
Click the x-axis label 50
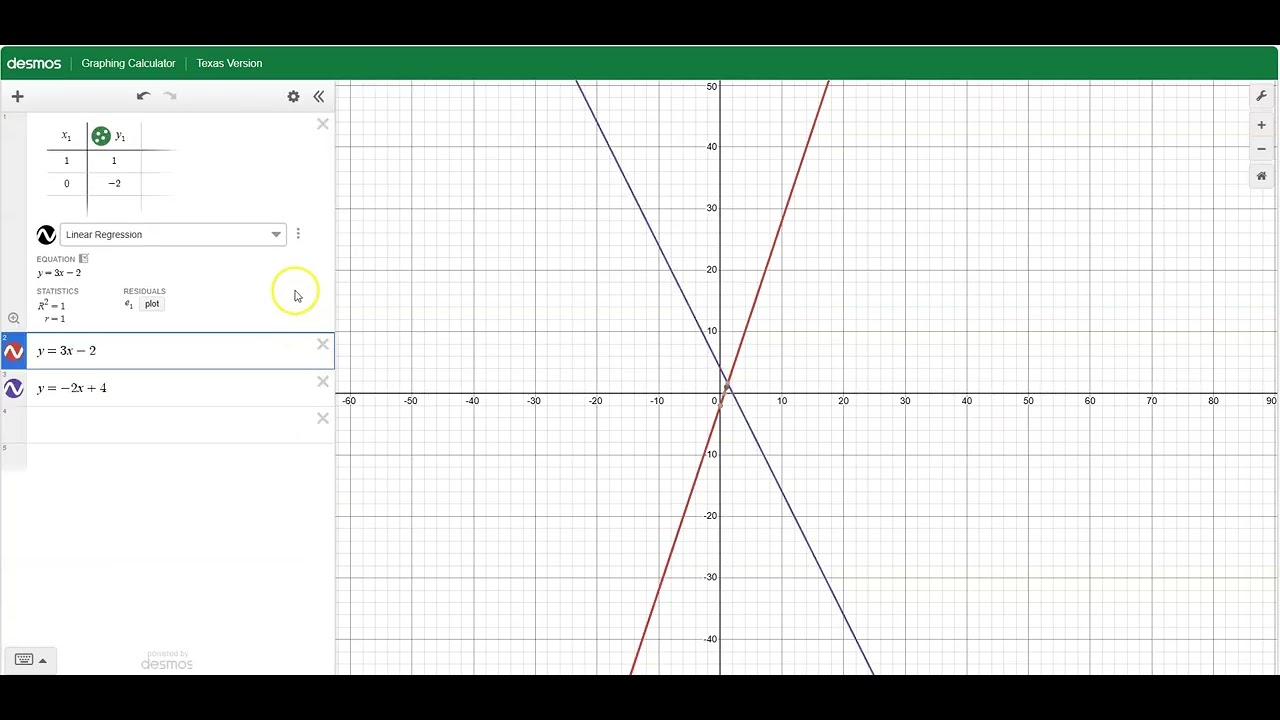[x=1028, y=401]
